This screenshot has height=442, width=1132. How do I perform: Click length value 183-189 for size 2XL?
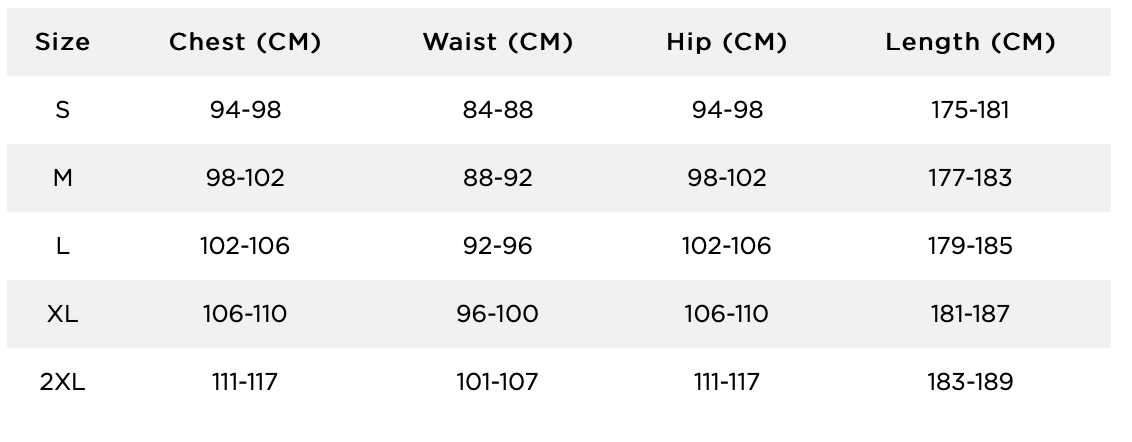(970, 382)
